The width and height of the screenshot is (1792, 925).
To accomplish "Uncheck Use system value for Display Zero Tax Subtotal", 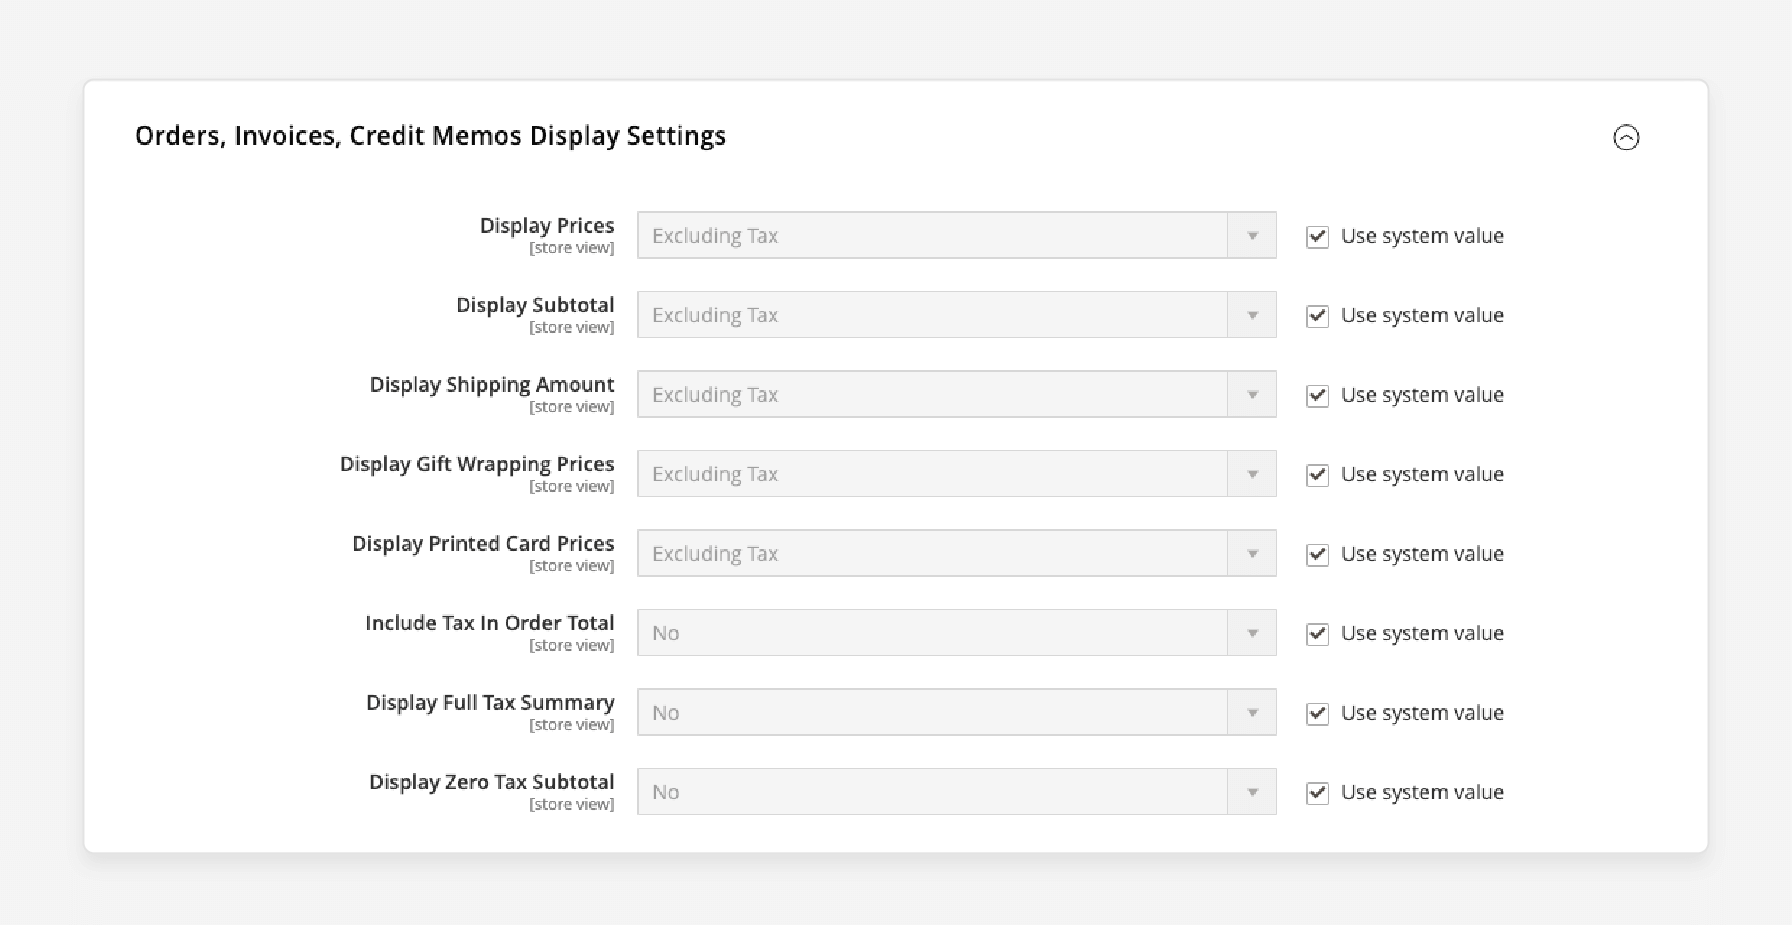I will coord(1317,793).
